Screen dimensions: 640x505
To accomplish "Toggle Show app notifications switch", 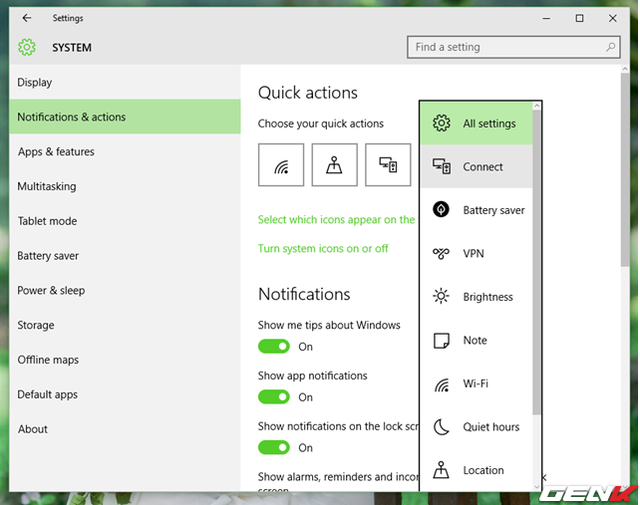I will (x=274, y=397).
